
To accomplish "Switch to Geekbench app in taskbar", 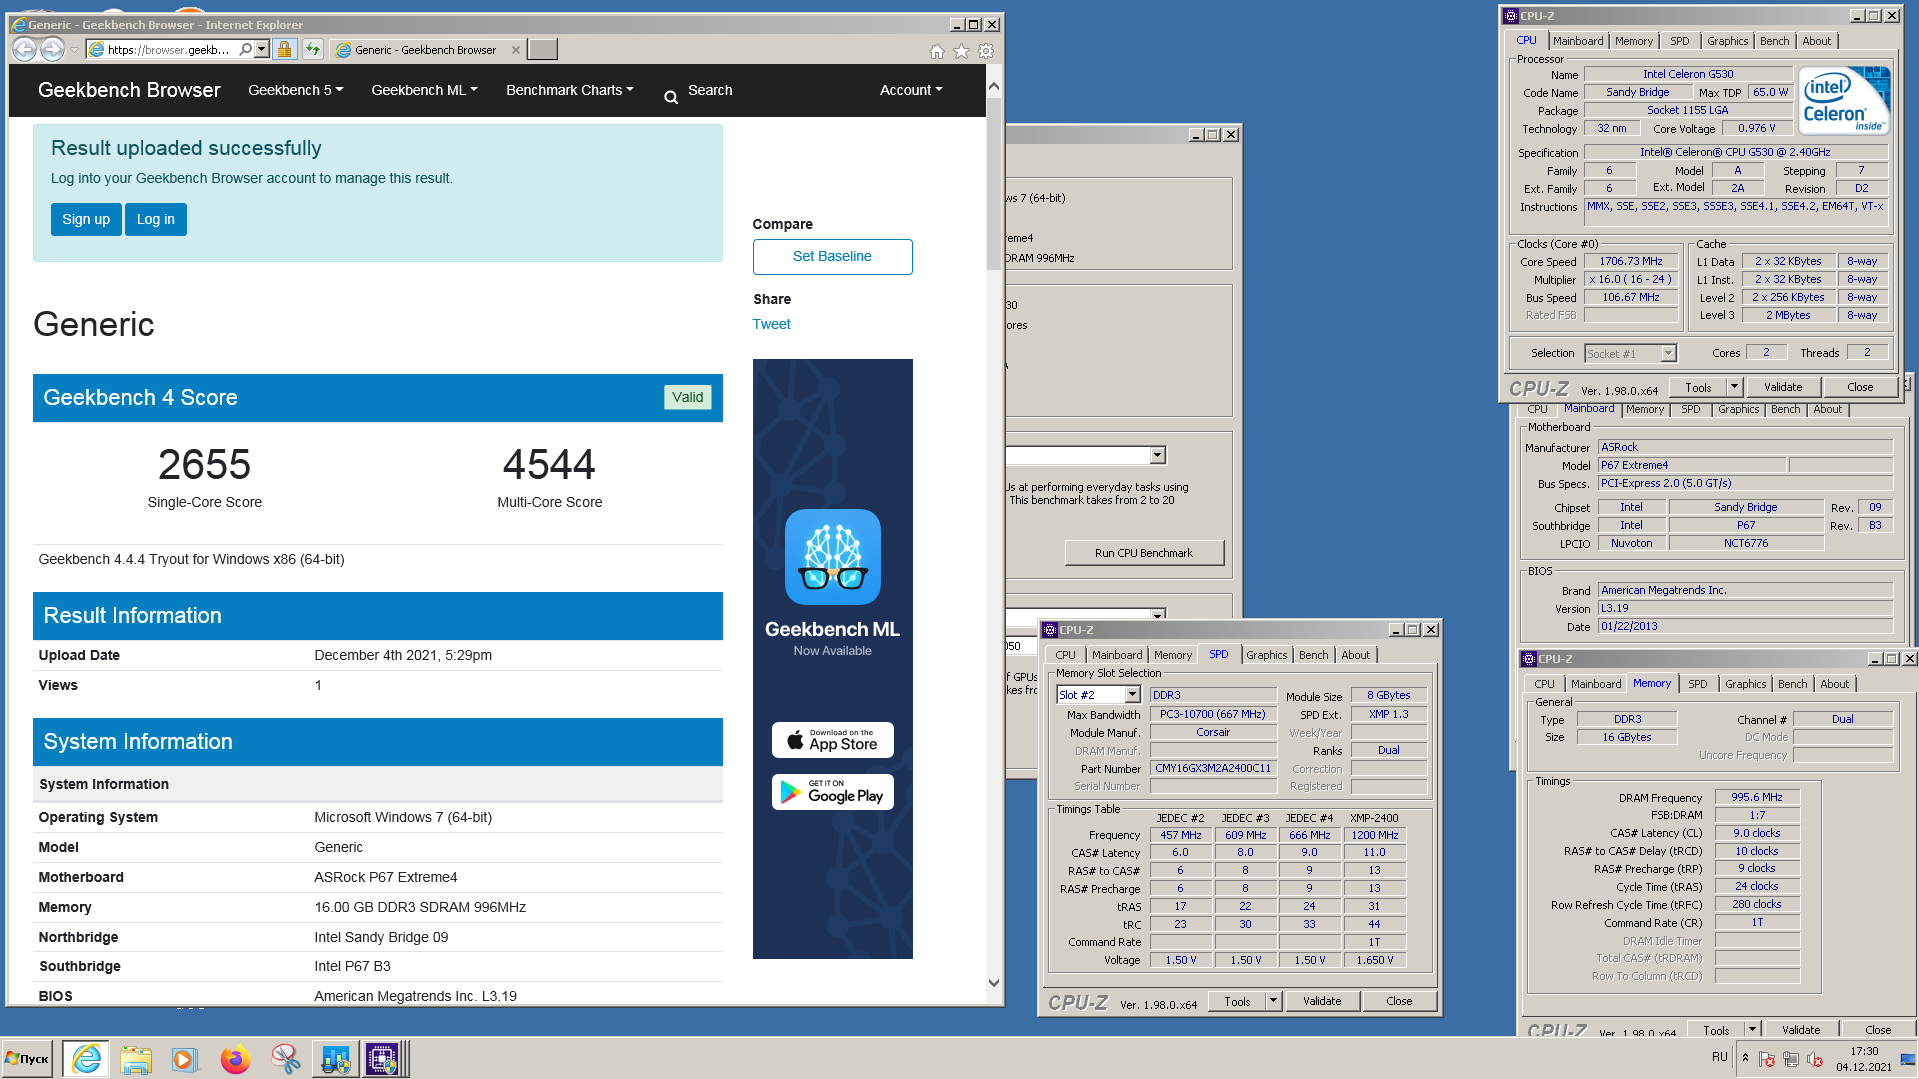I will click(335, 1059).
